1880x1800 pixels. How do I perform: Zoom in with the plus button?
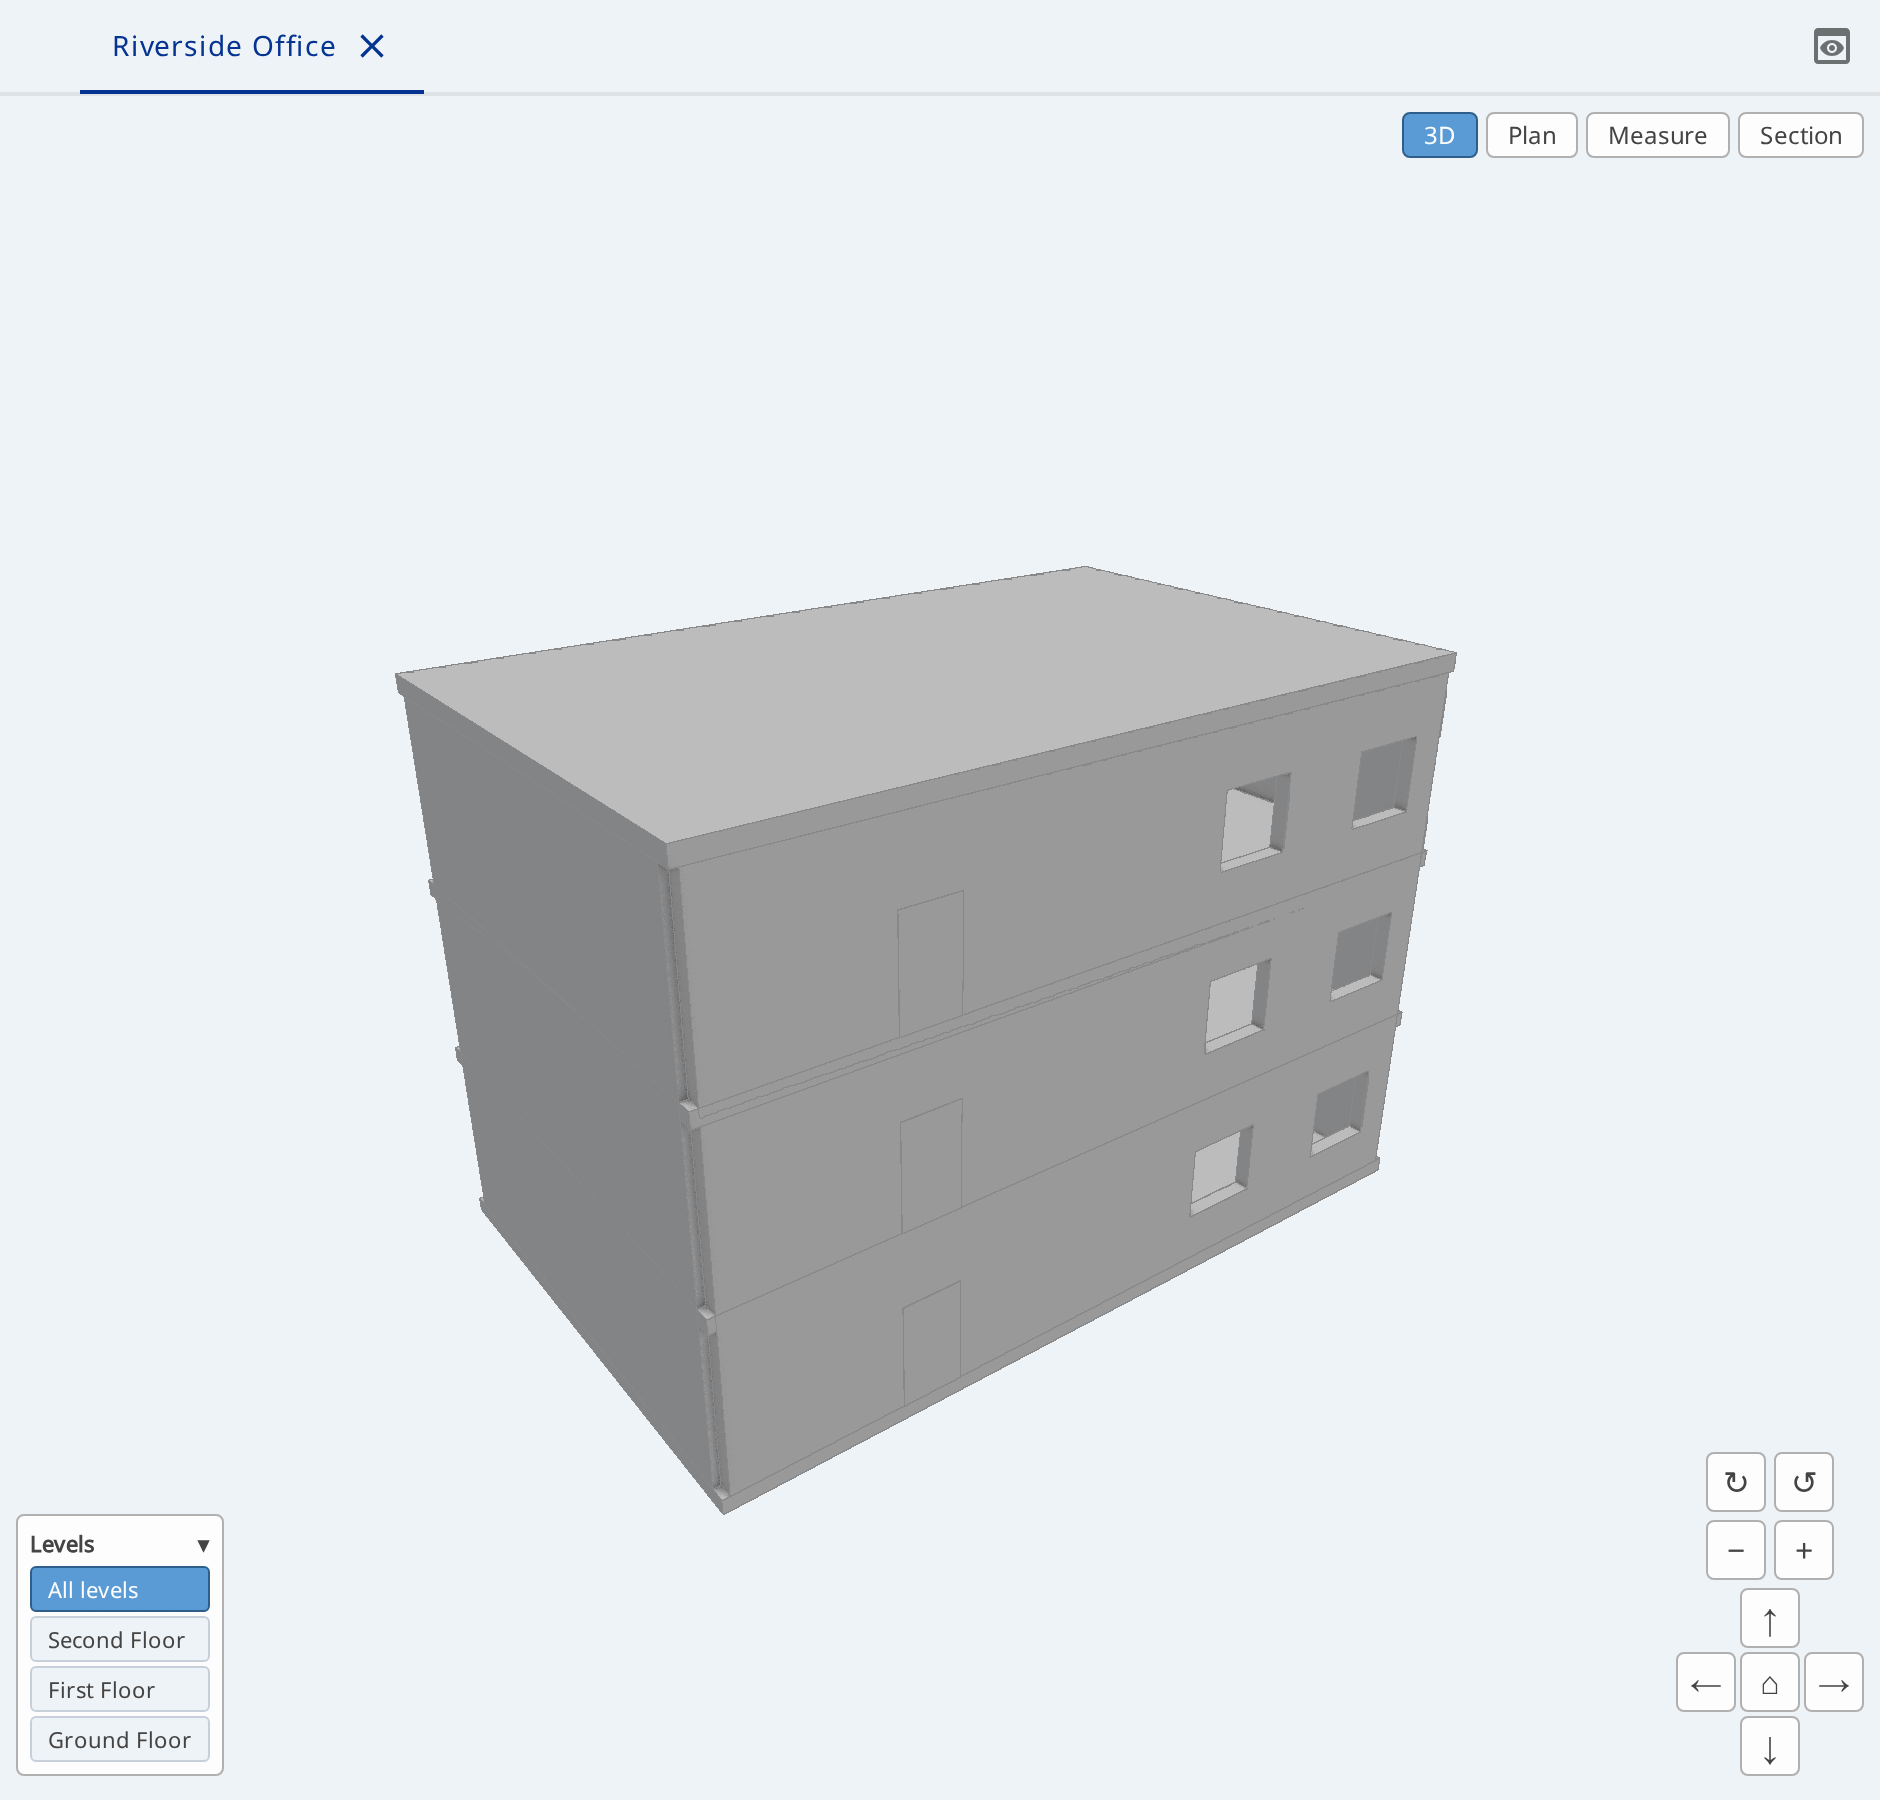coord(1803,1550)
